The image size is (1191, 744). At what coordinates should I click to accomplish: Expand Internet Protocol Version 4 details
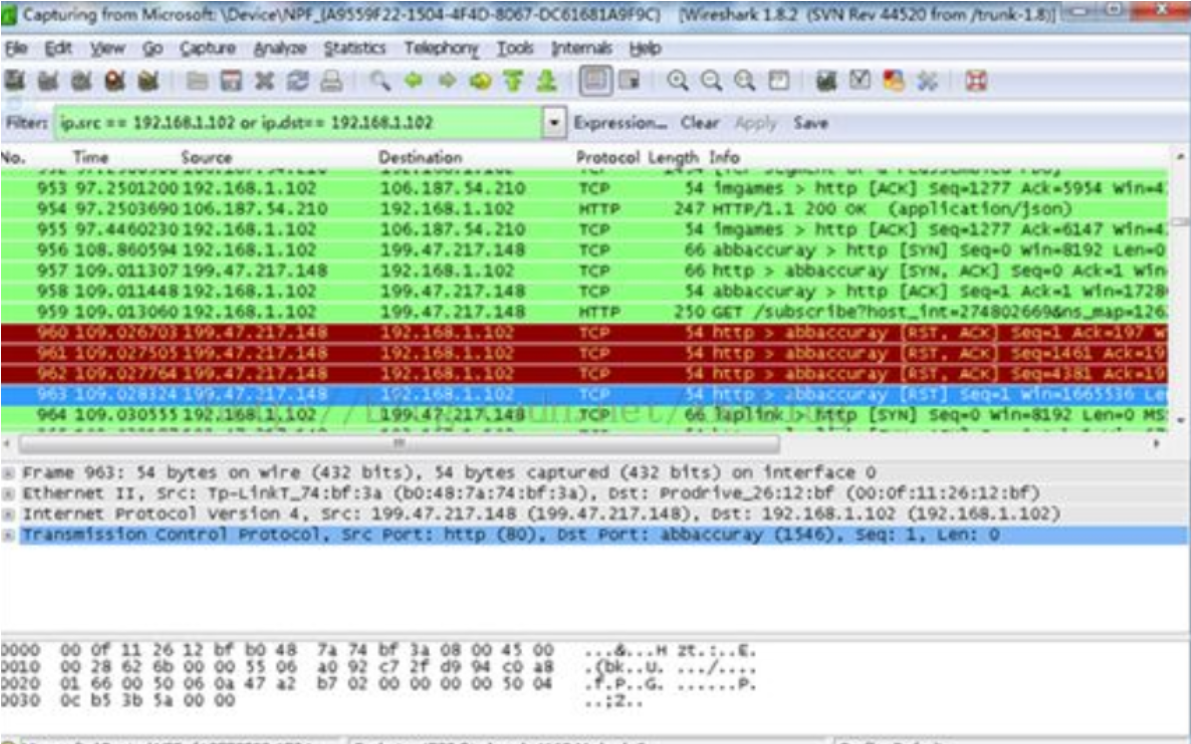pyautogui.click(x=8, y=514)
